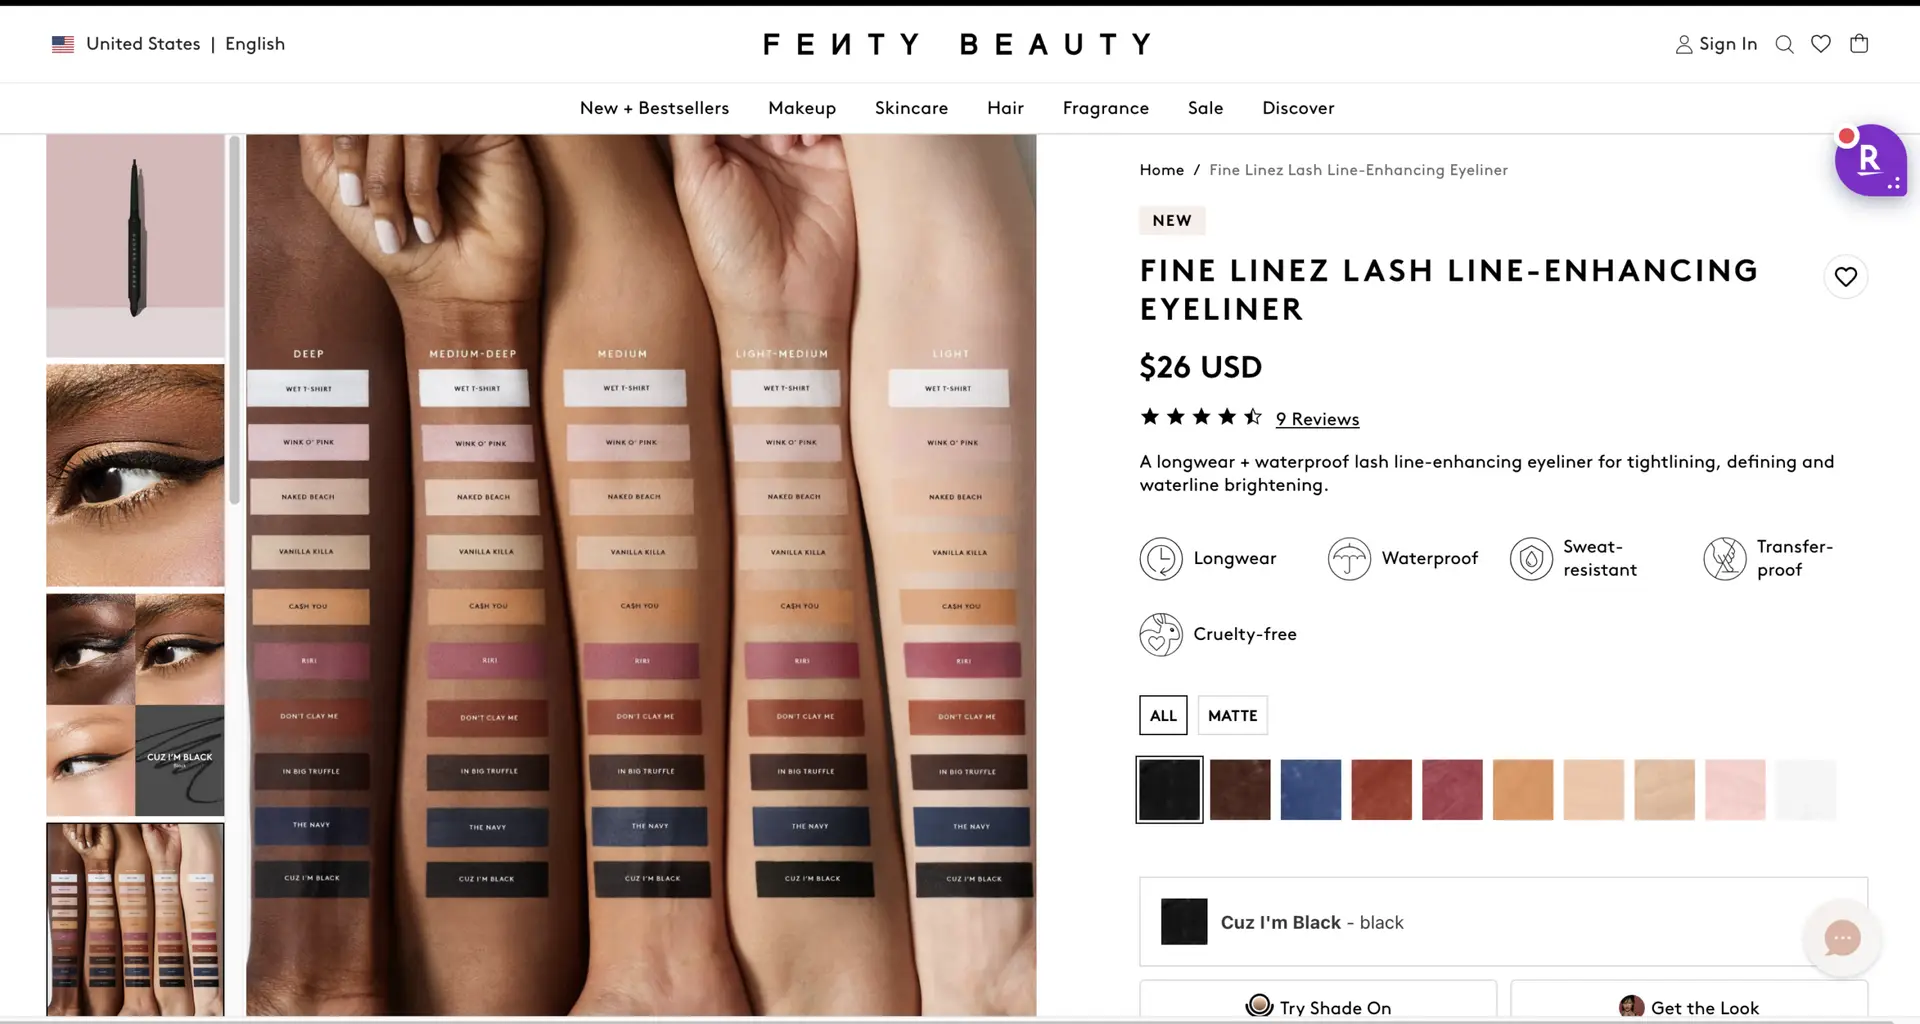The image size is (1920, 1024).
Task: Open the Makeup menu
Action: pyautogui.click(x=802, y=108)
